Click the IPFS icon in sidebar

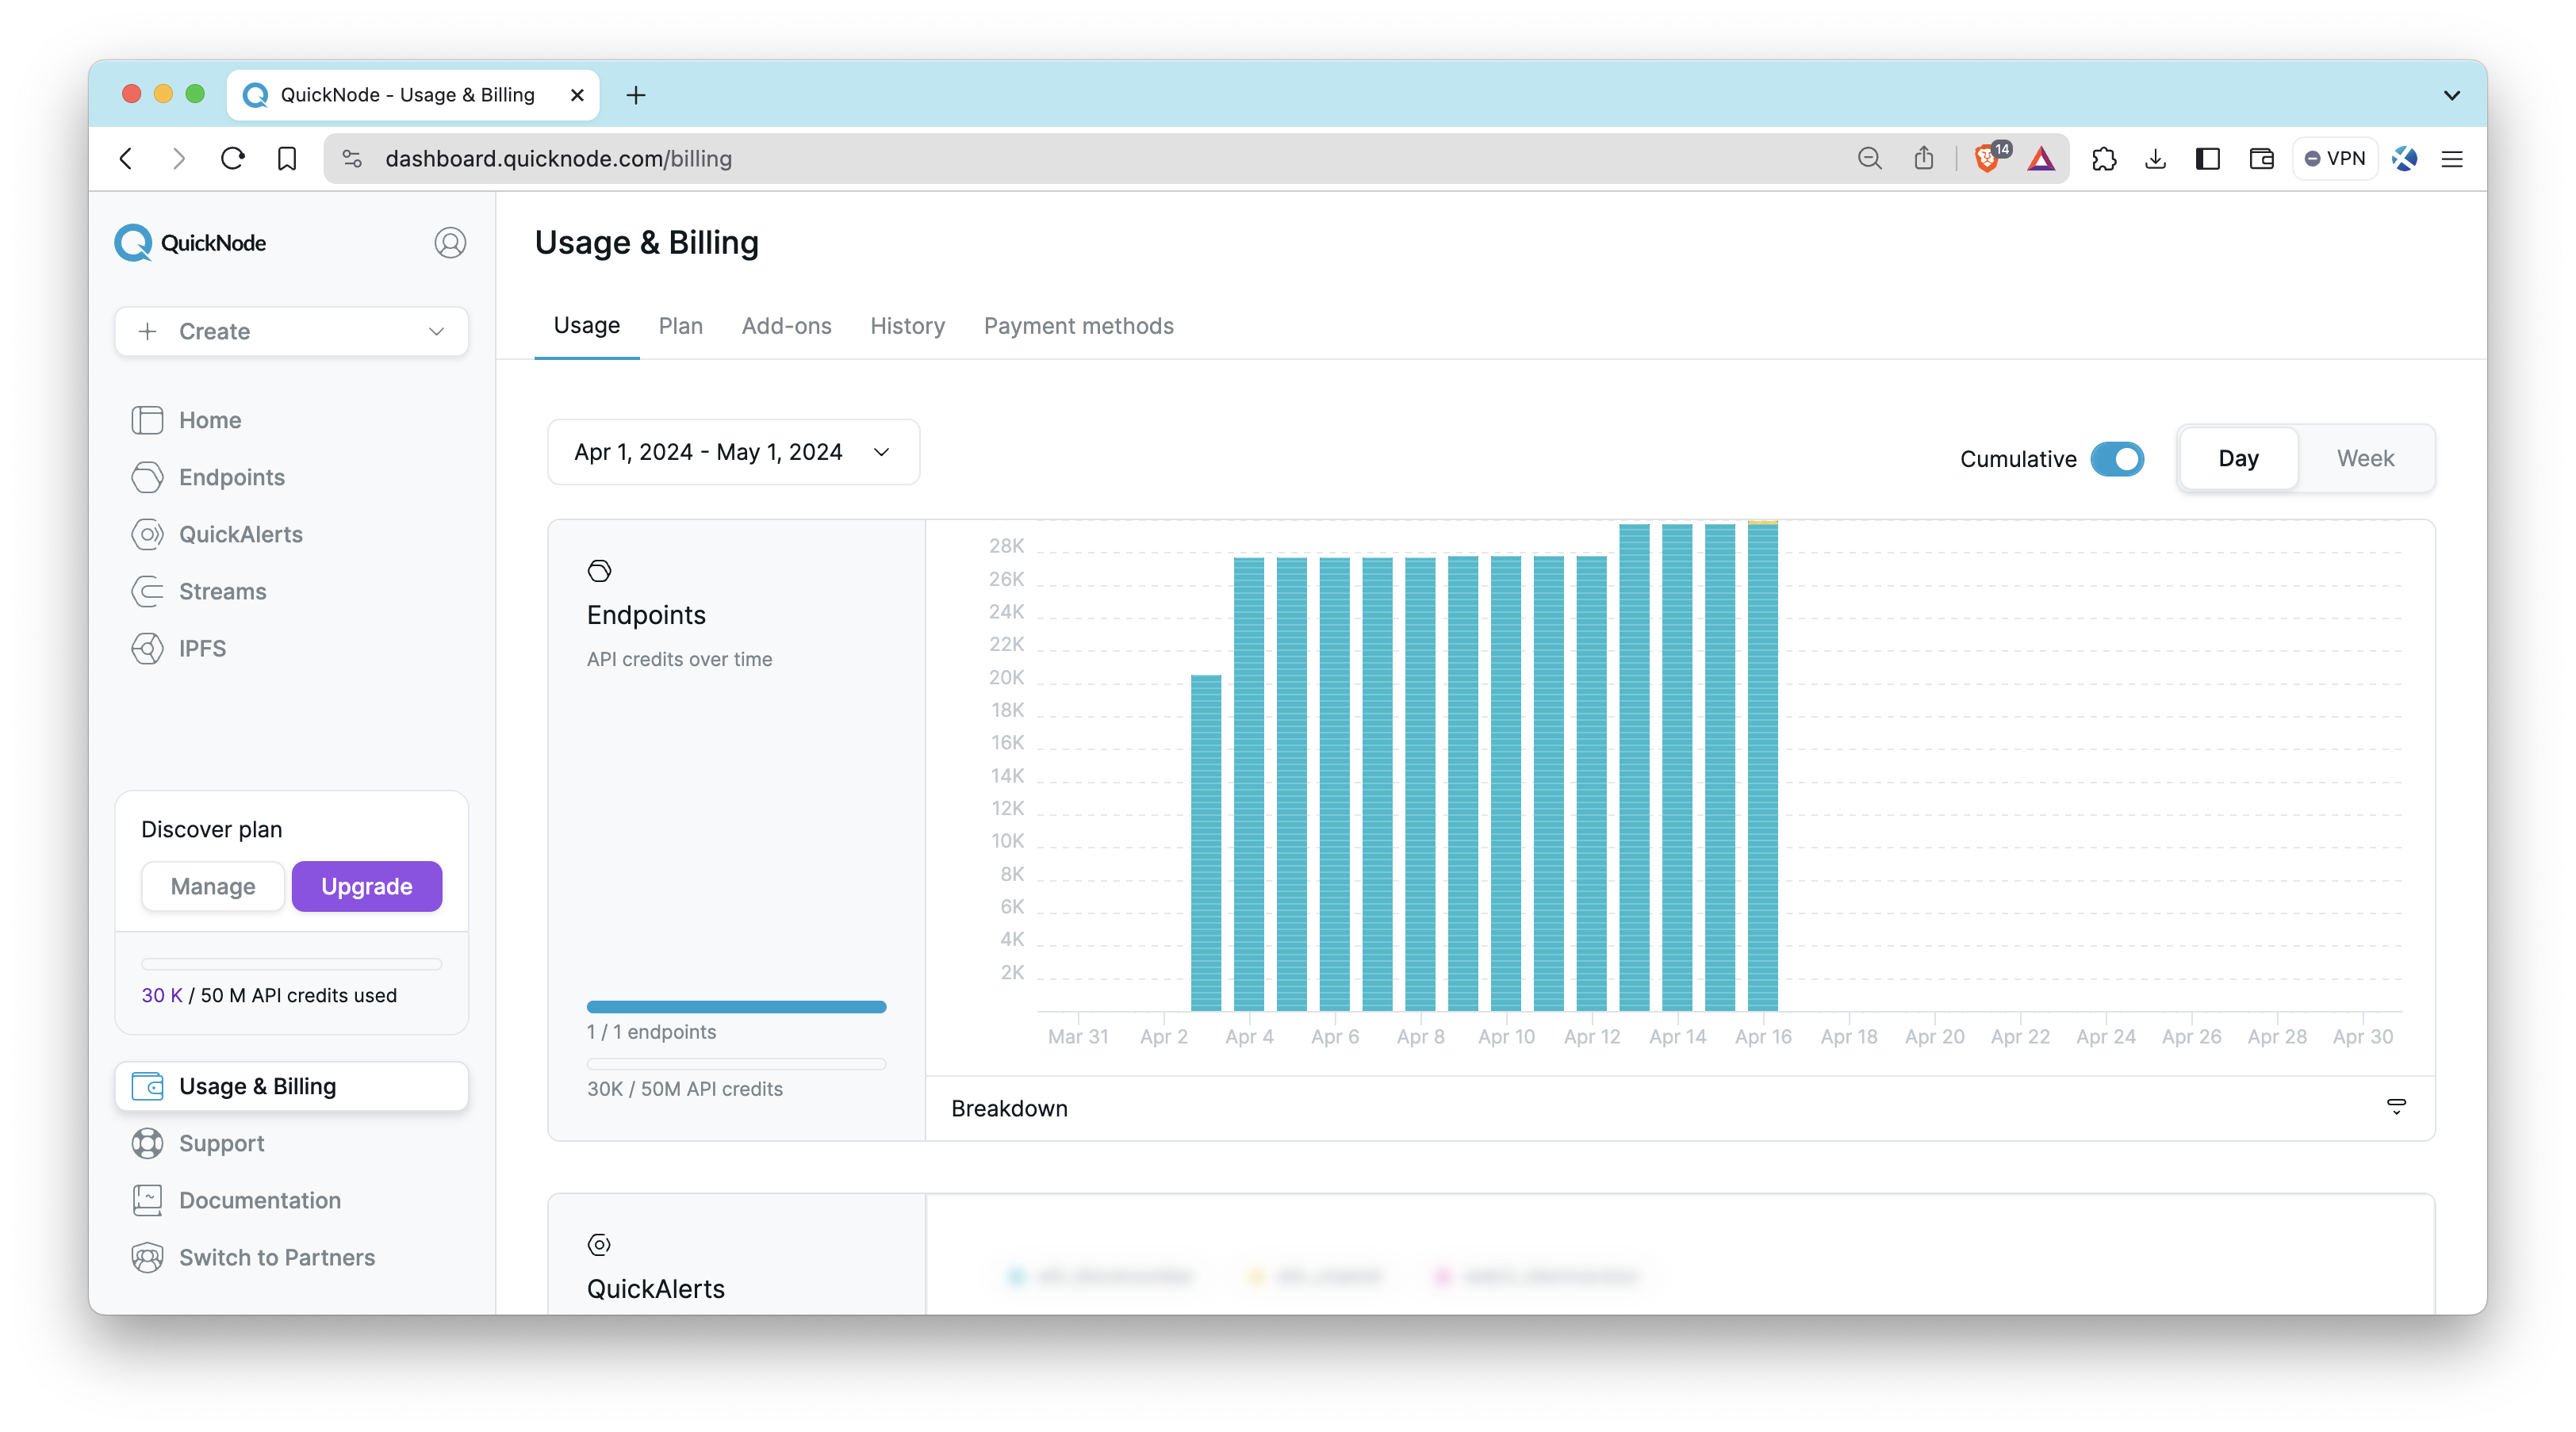point(148,649)
